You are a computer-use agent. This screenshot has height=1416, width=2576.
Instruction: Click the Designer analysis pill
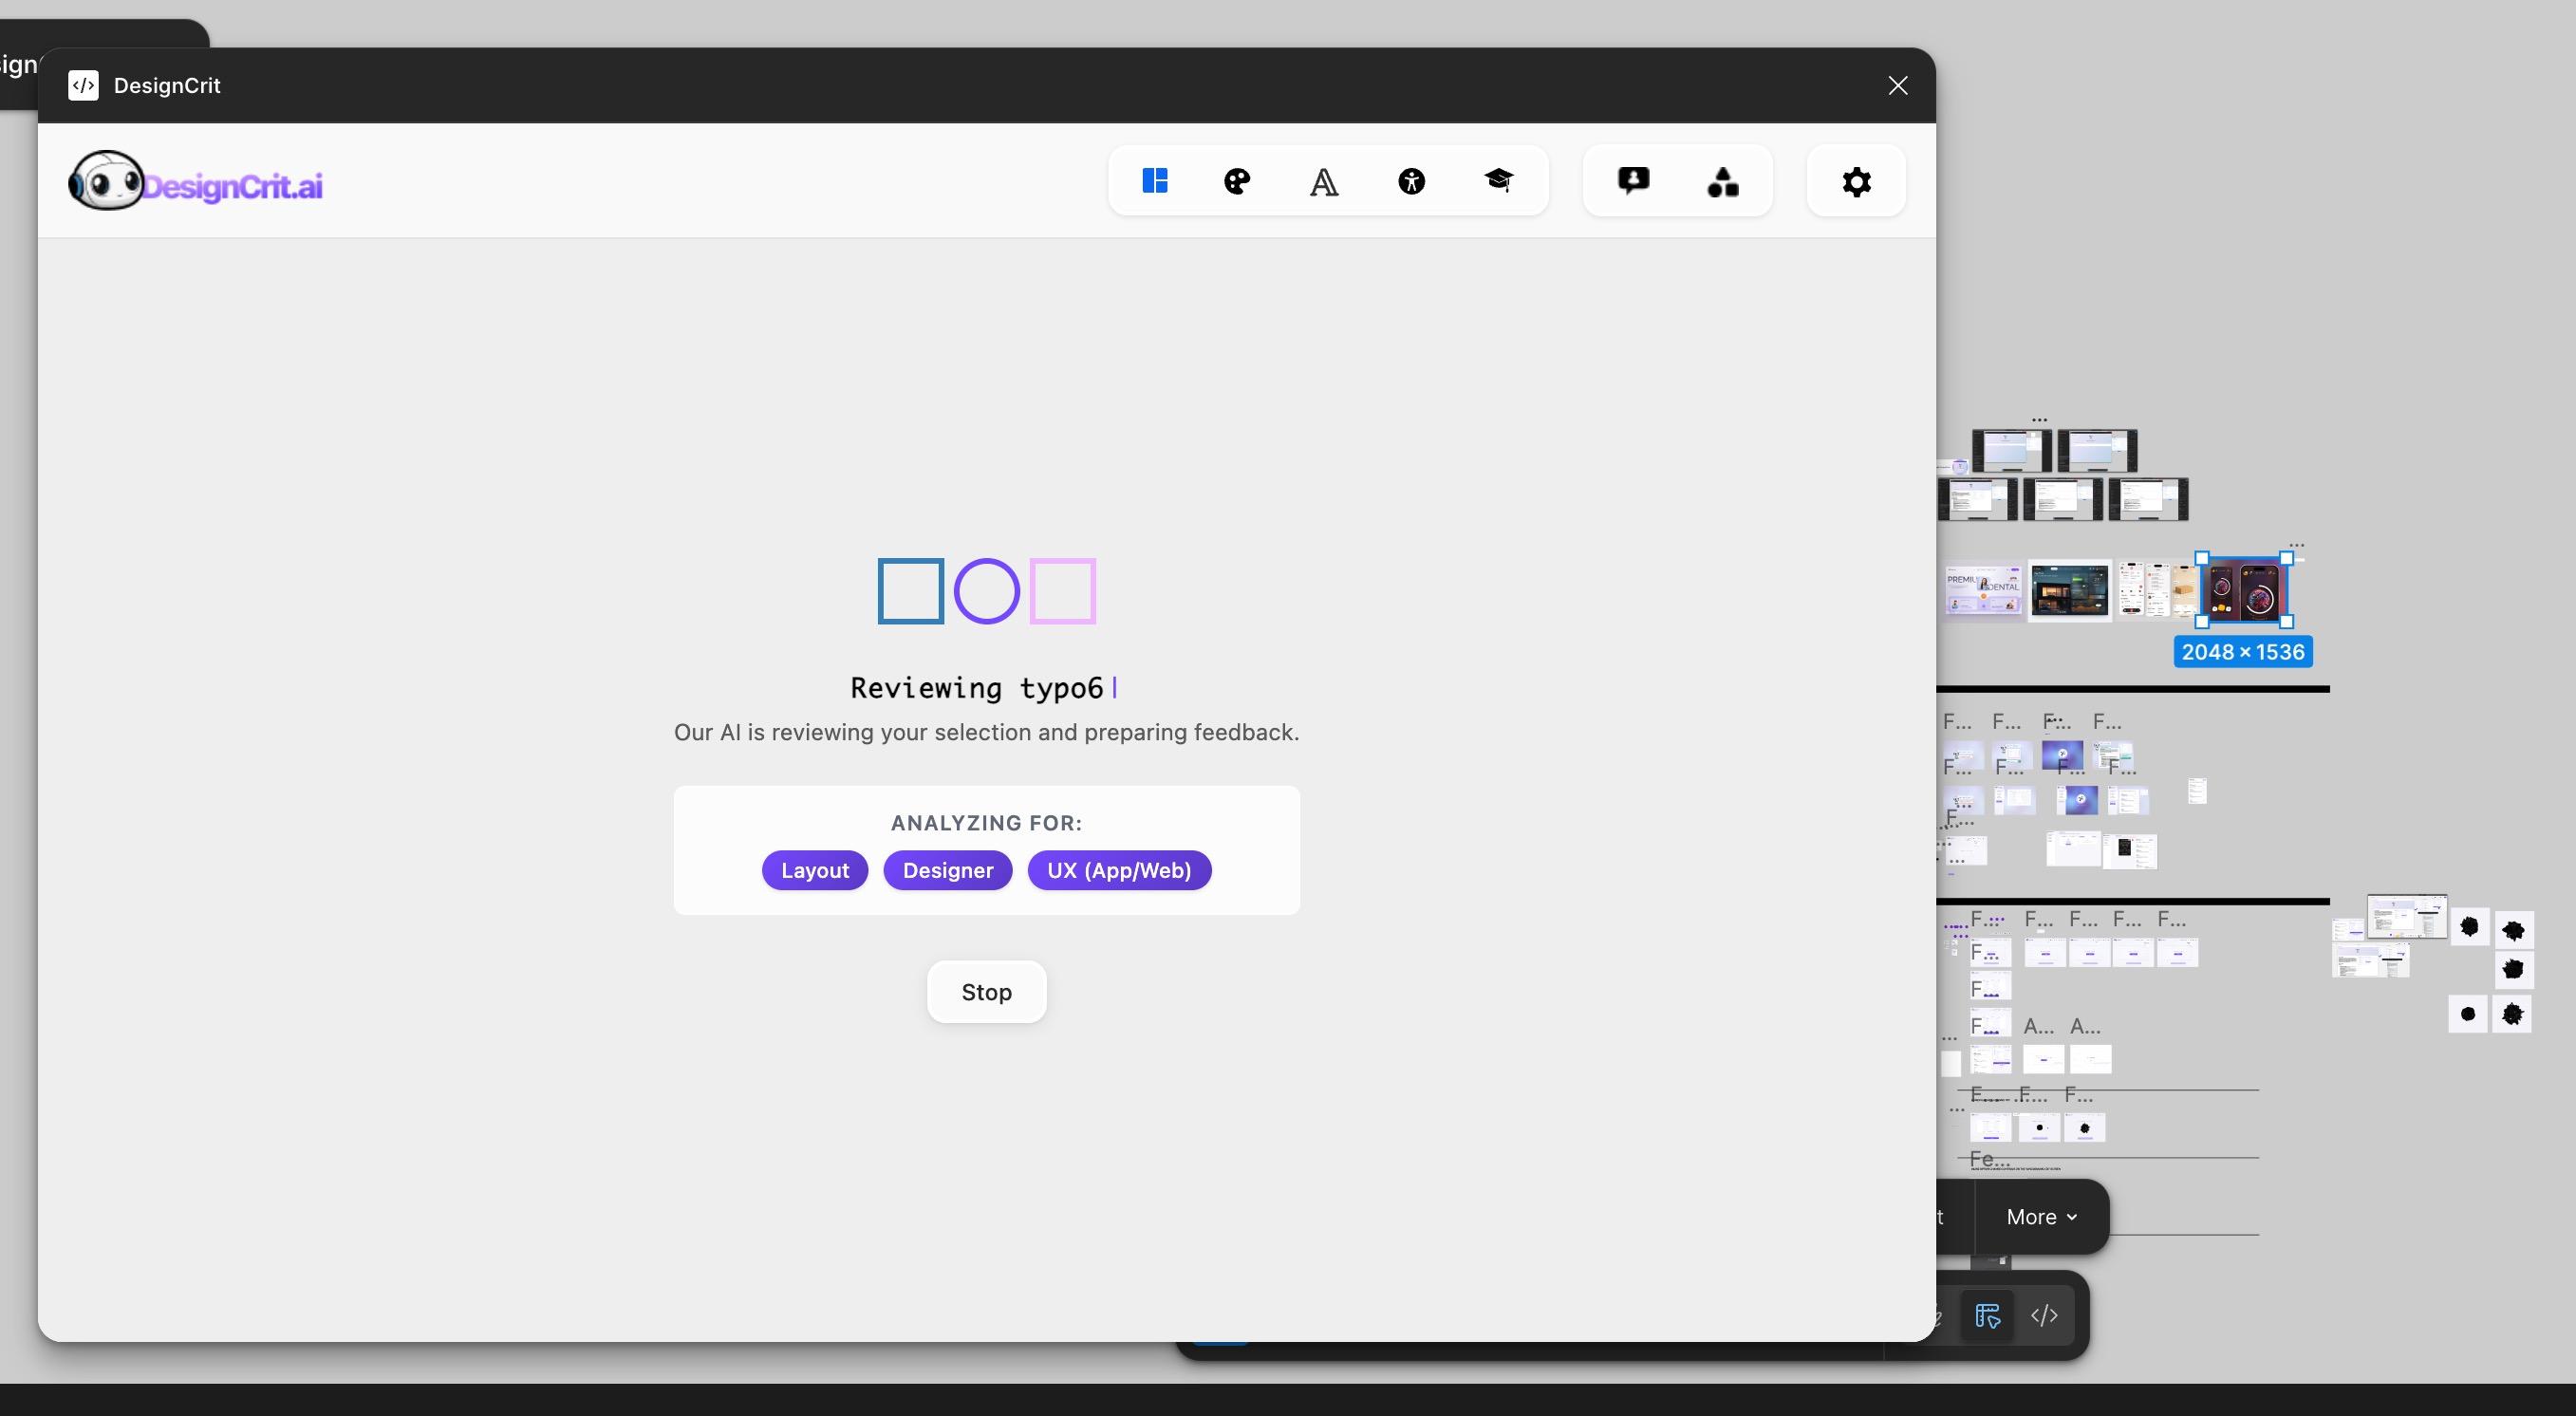click(x=947, y=870)
